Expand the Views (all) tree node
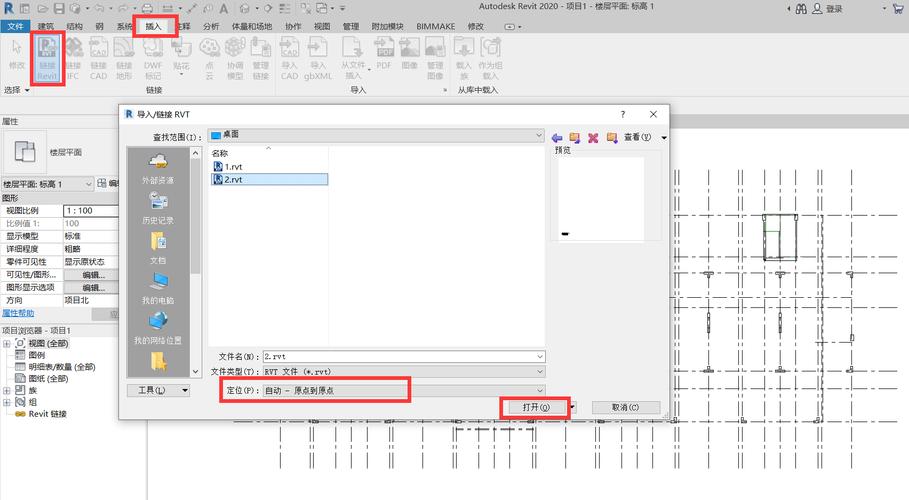Viewport: 909px width, 500px height. pos(6,343)
